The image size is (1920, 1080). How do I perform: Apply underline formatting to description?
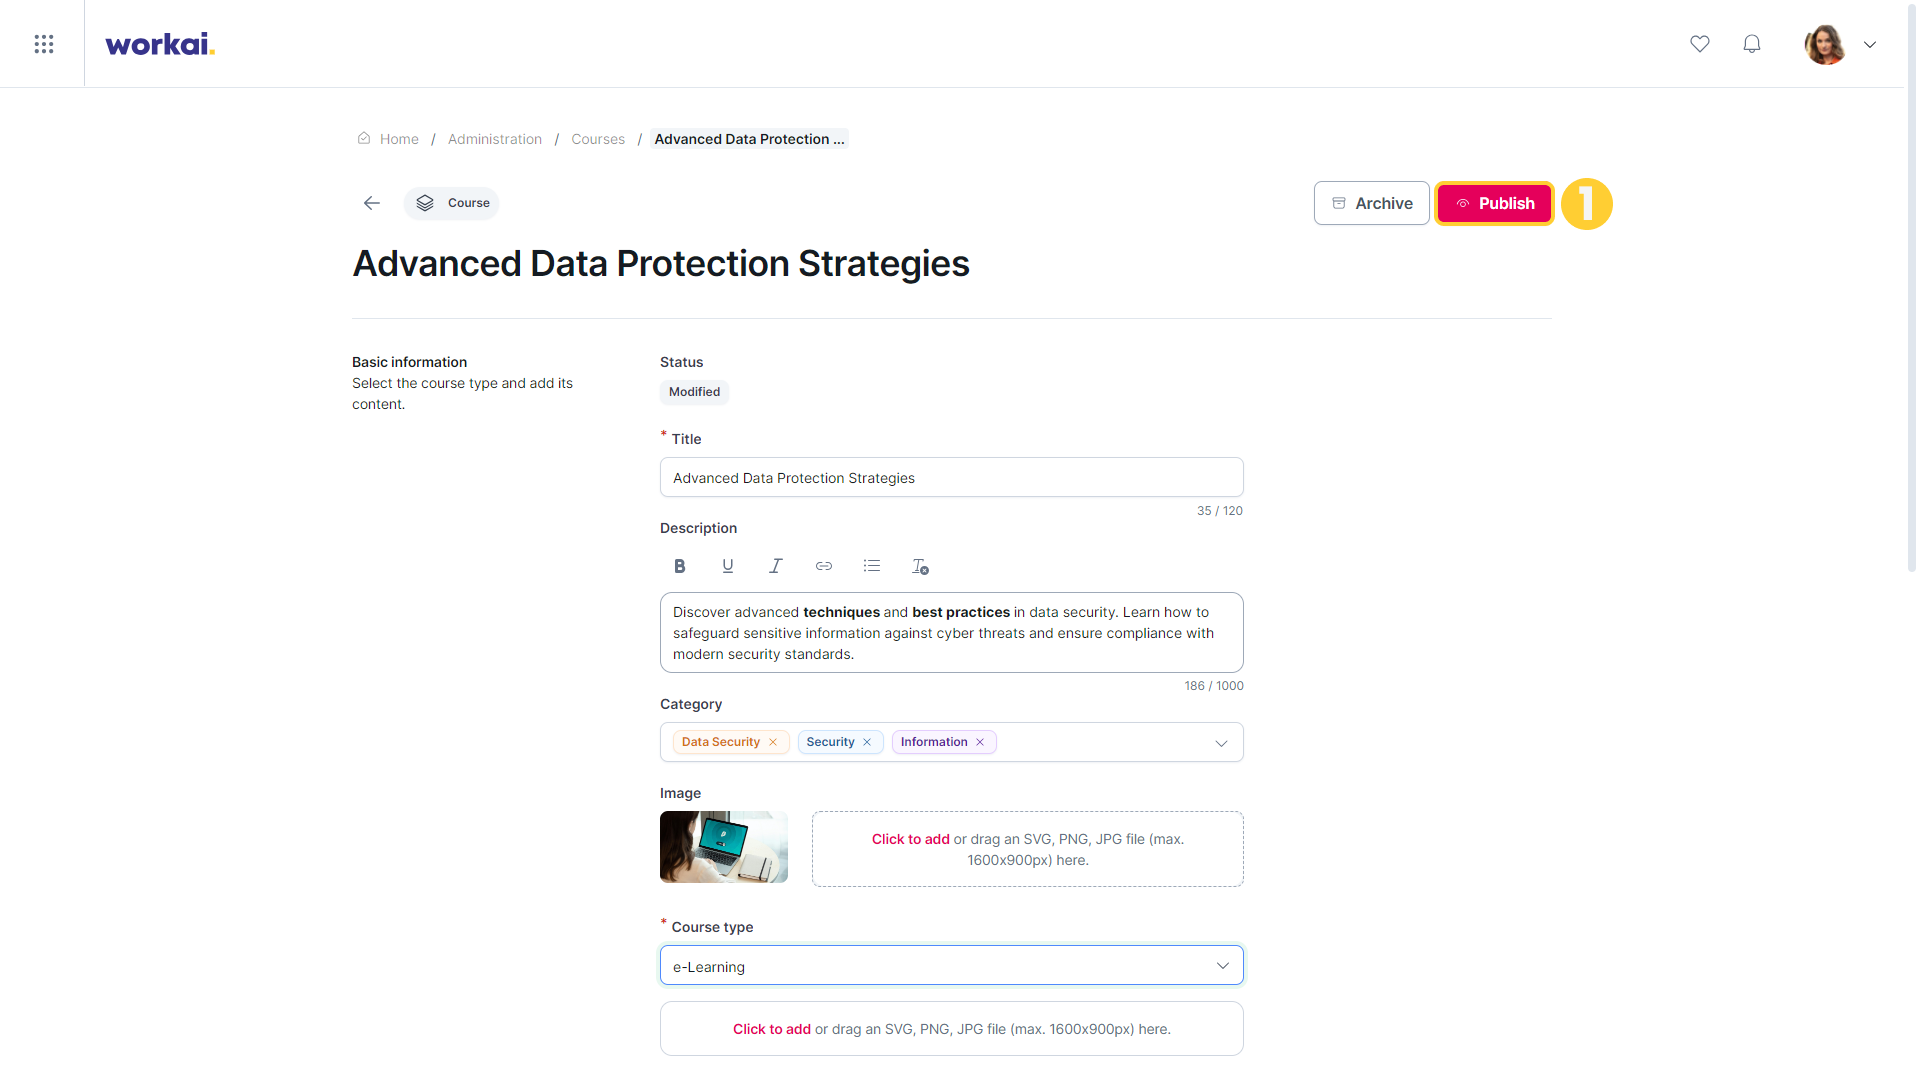point(728,566)
